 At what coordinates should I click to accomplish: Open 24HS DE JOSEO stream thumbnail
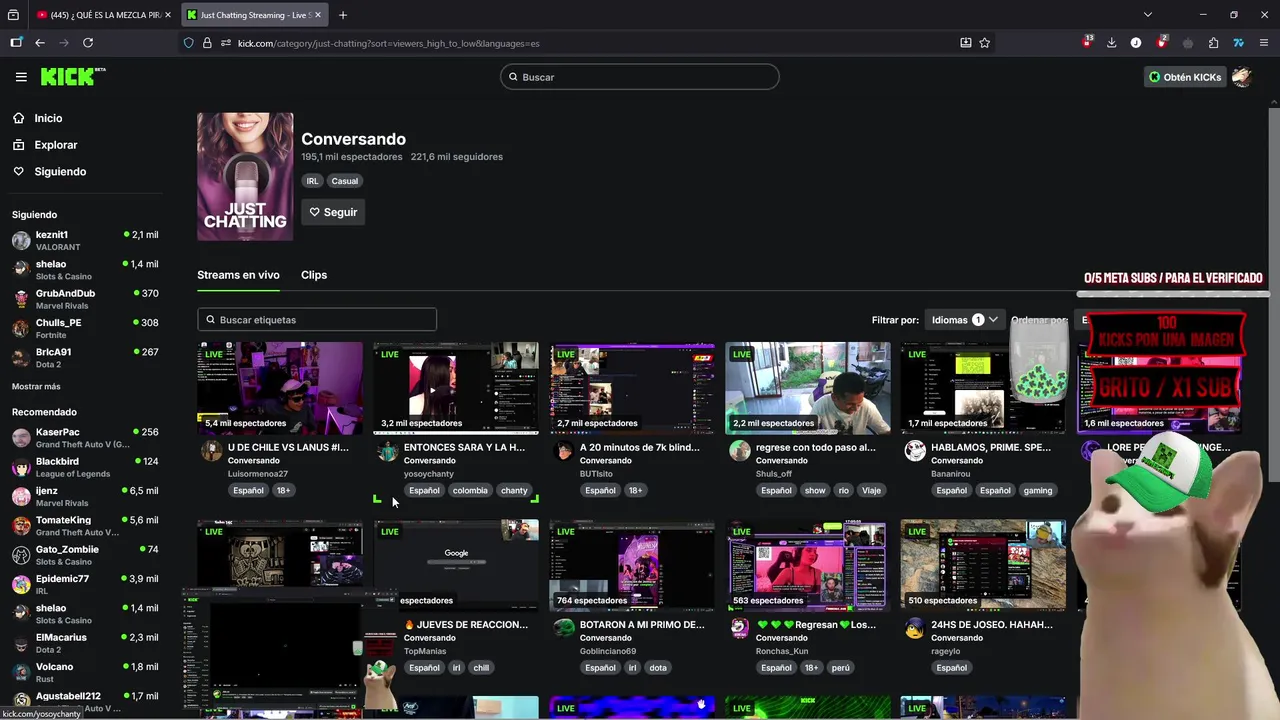984,565
